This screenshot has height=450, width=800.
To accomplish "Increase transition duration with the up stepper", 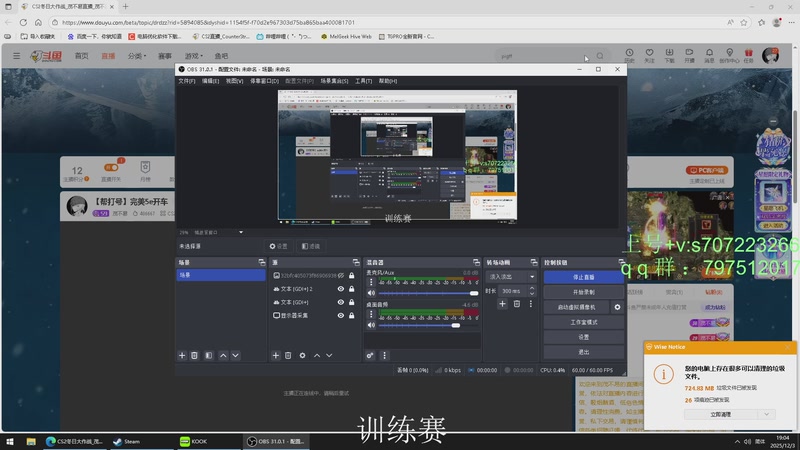I will point(532,288).
